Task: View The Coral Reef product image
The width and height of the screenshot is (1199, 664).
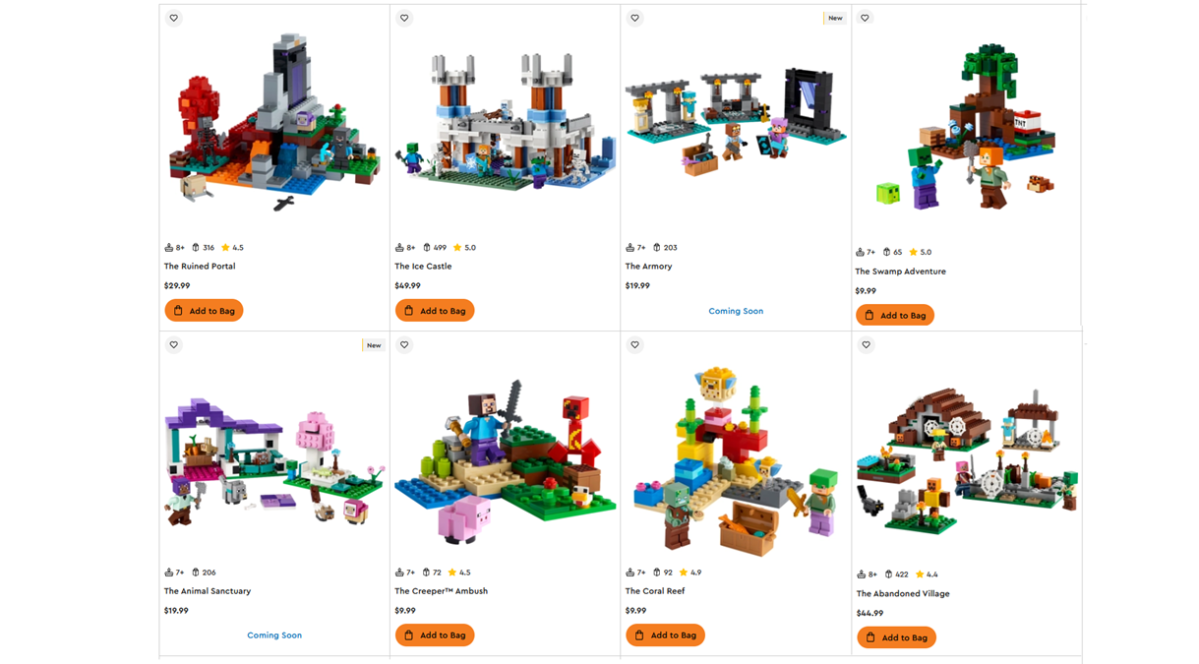Action: [736, 459]
